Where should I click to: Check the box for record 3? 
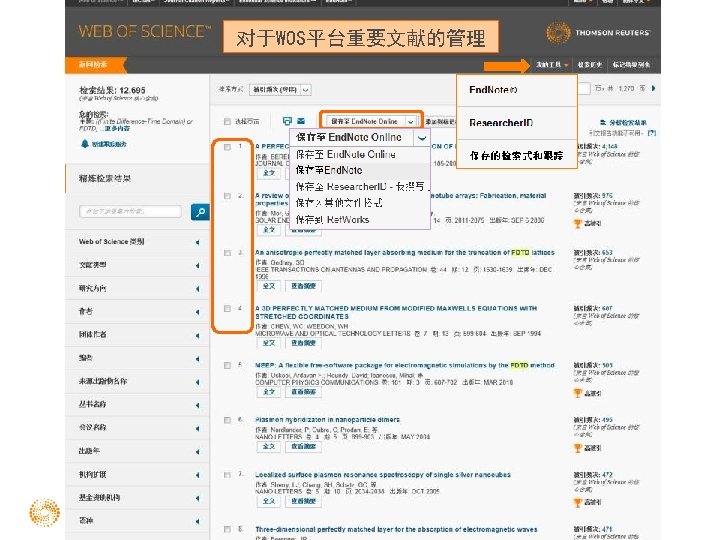(x=227, y=253)
